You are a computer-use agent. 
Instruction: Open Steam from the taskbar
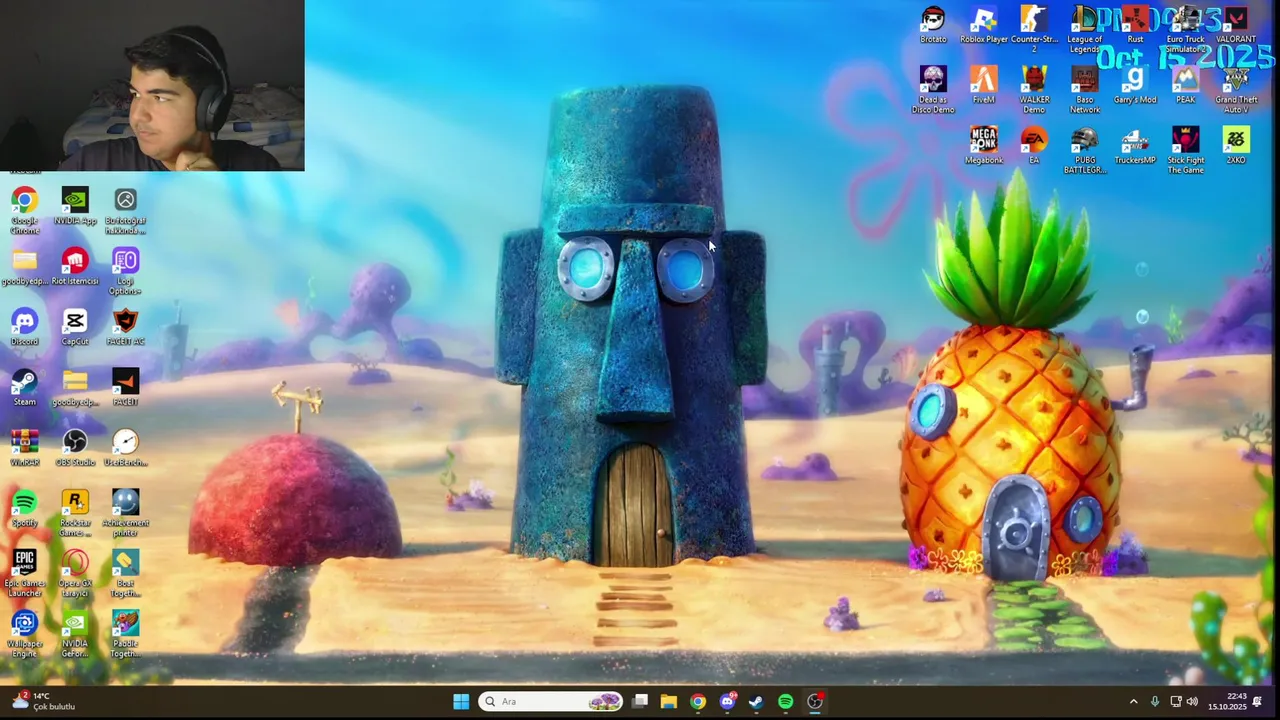click(756, 701)
